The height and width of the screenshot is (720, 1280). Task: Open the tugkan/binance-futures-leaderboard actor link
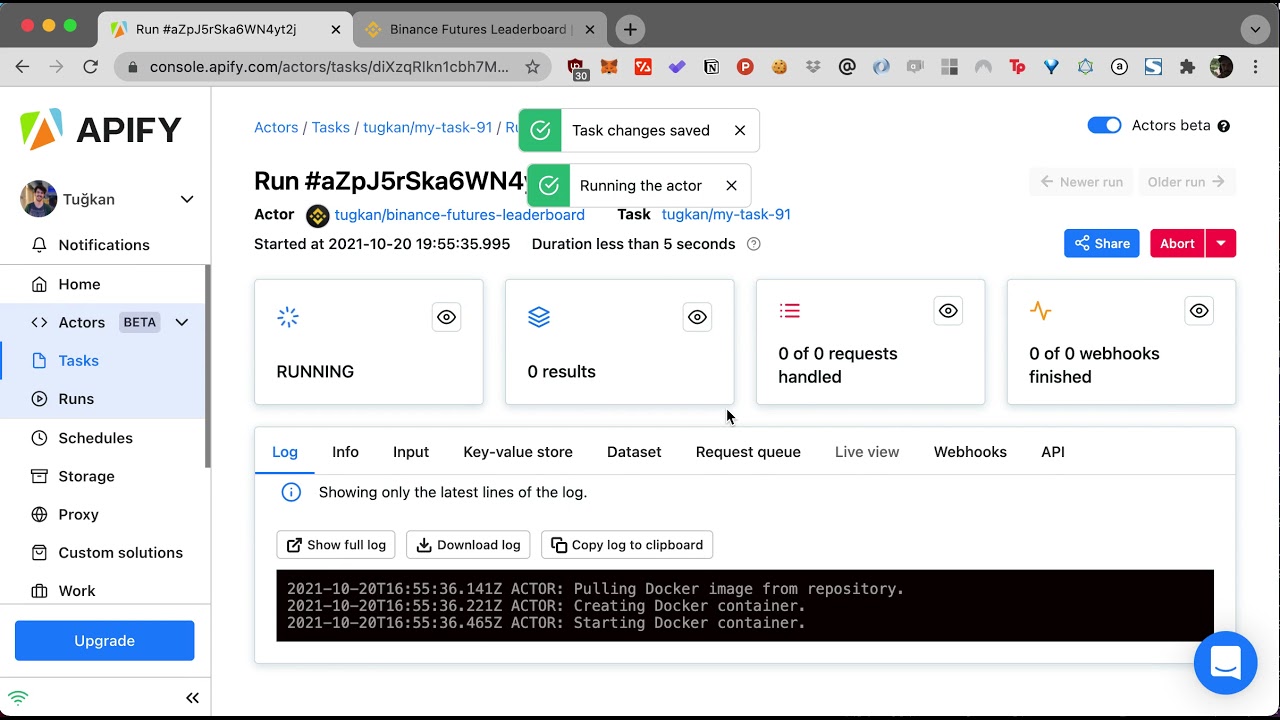(459, 215)
